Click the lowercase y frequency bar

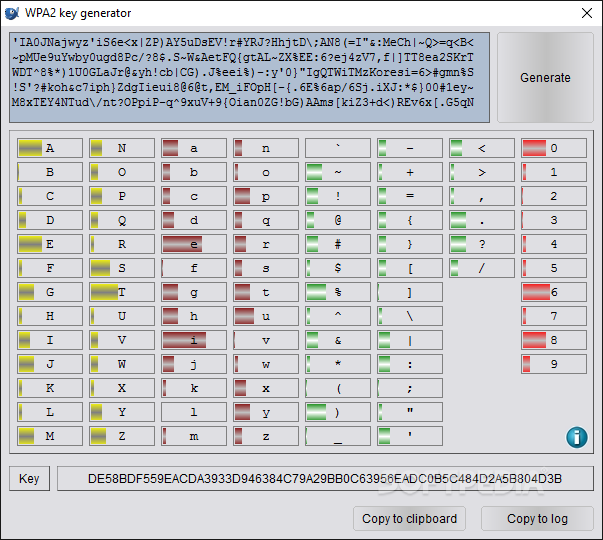pyautogui.click(x=266, y=412)
